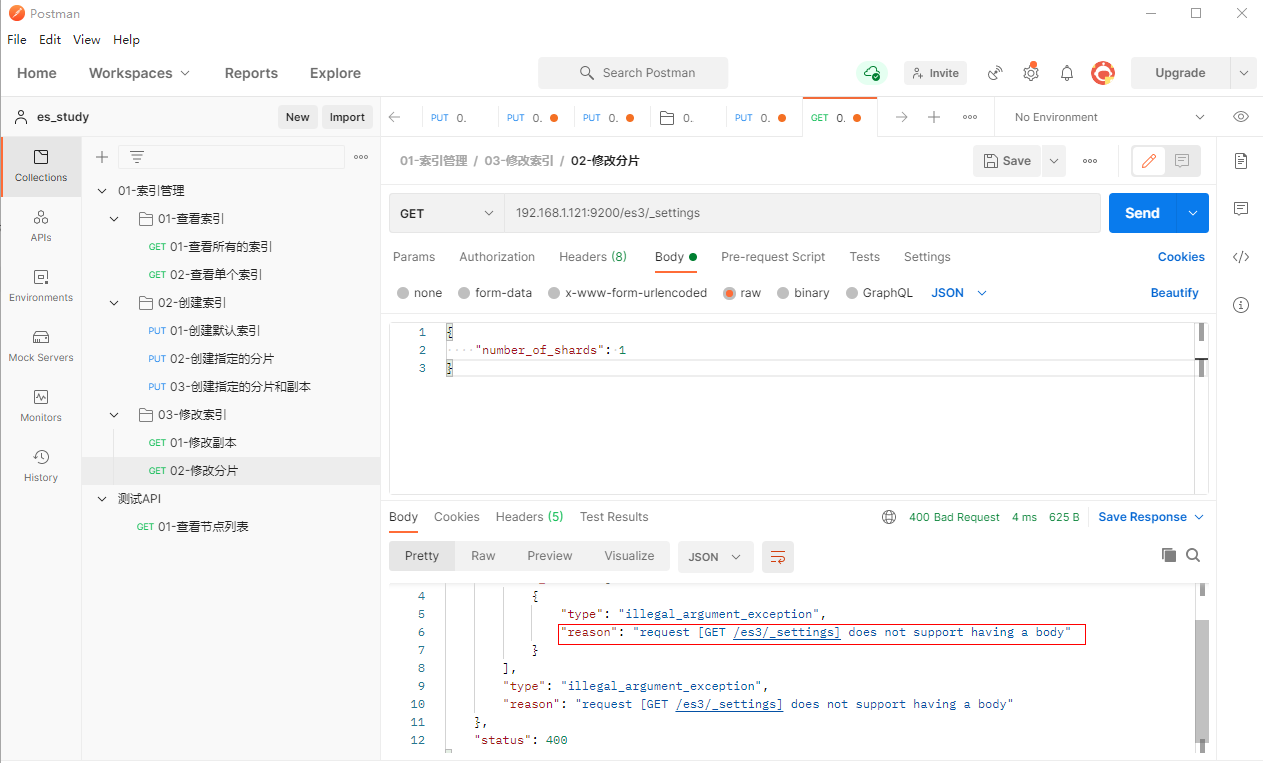Open the Settings gear icon in header

tap(1031, 73)
